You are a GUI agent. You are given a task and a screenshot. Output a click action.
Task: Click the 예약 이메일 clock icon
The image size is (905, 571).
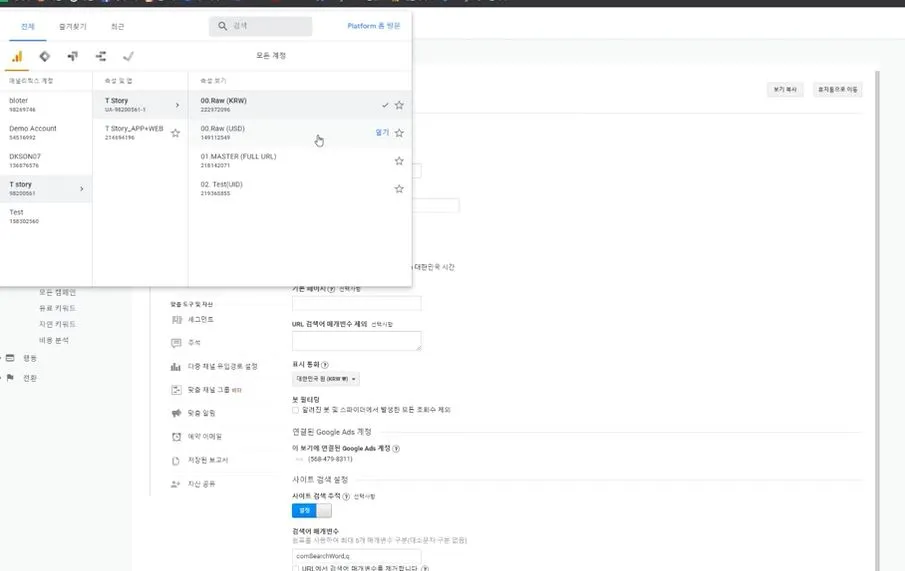point(176,437)
